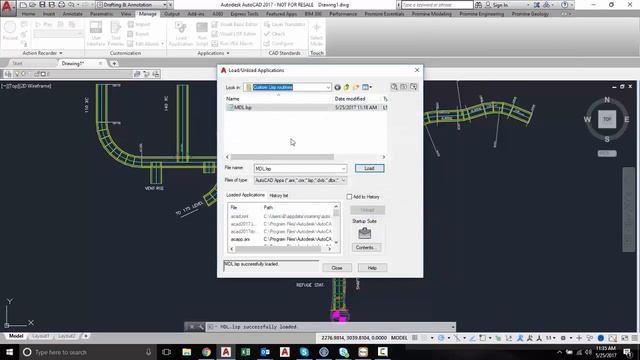Open the Files of type dropdown
Image resolution: width=640 pixels, height=360 pixels.
(x=343, y=180)
